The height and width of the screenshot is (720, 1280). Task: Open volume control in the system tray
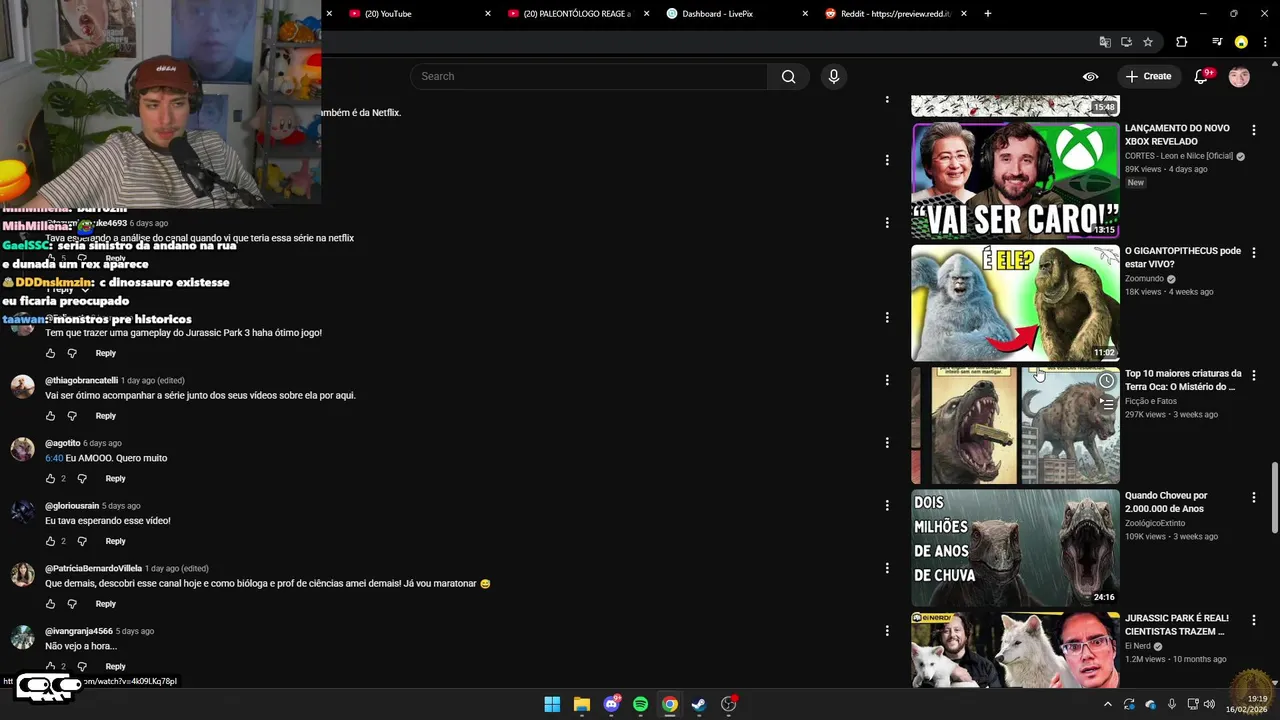pos(1210,704)
